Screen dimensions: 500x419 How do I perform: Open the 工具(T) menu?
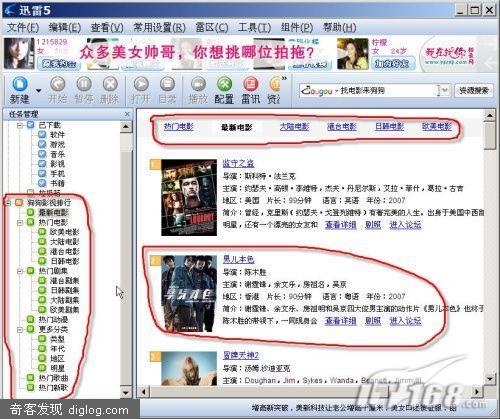254,27
